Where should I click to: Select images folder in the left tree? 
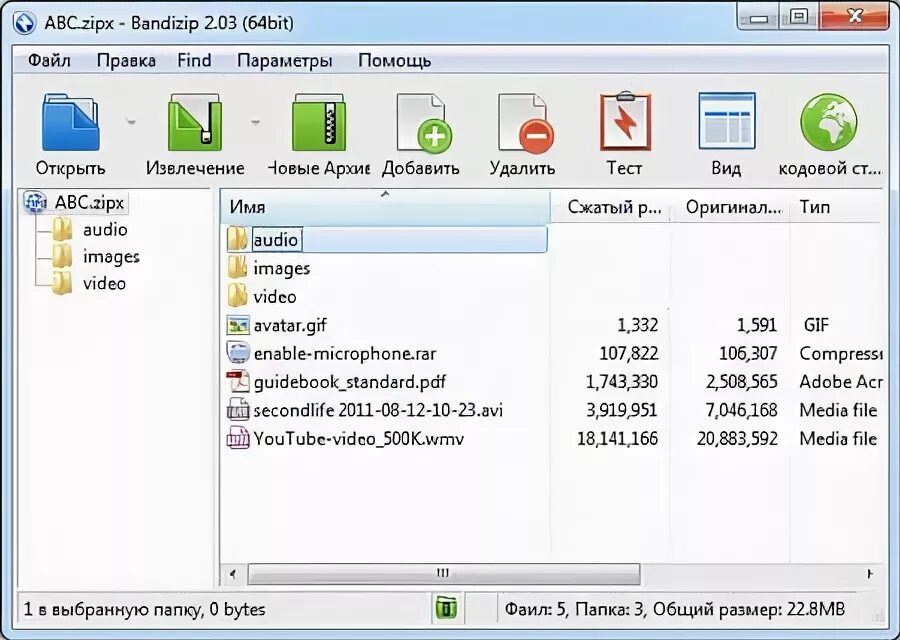pyautogui.click(x=111, y=257)
